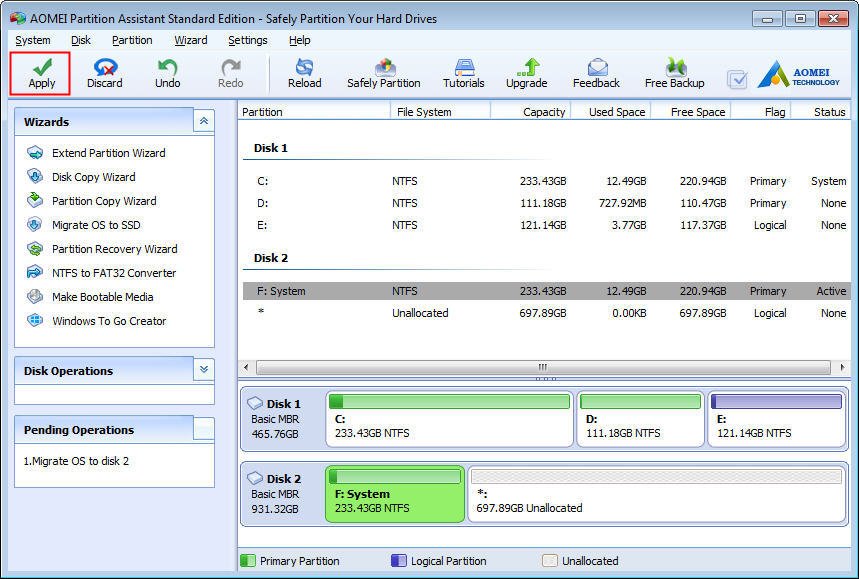
Task: Launch the Free Backup tool
Action: pyautogui.click(x=674, y=73)
